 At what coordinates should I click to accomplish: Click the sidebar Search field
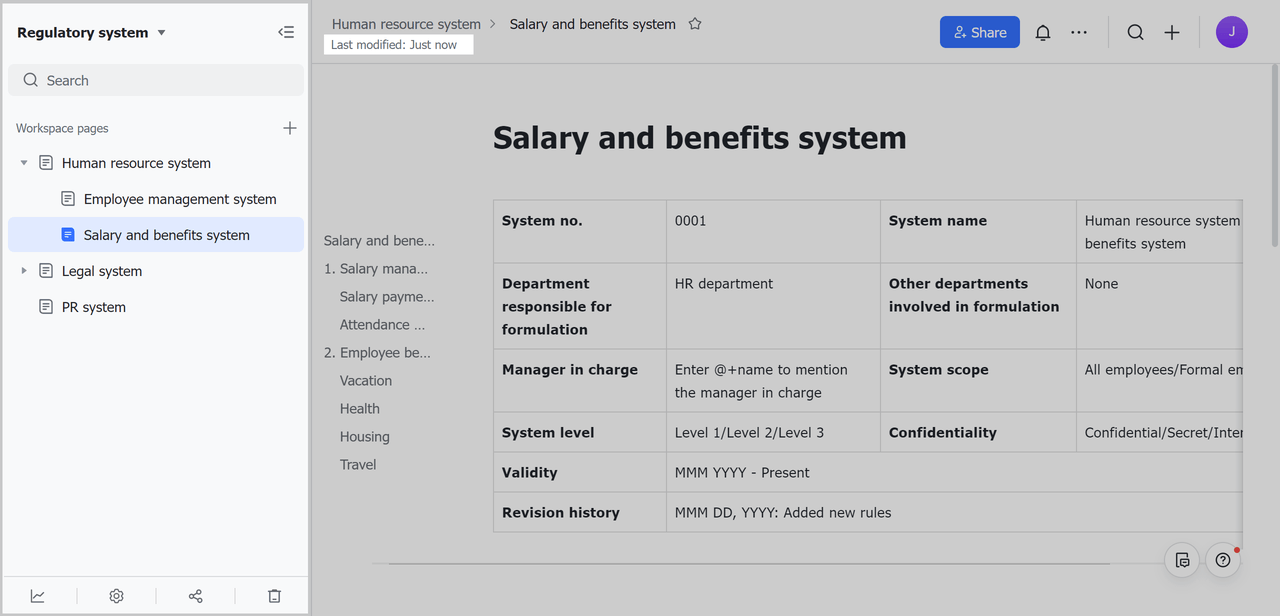tap(156, 80)
